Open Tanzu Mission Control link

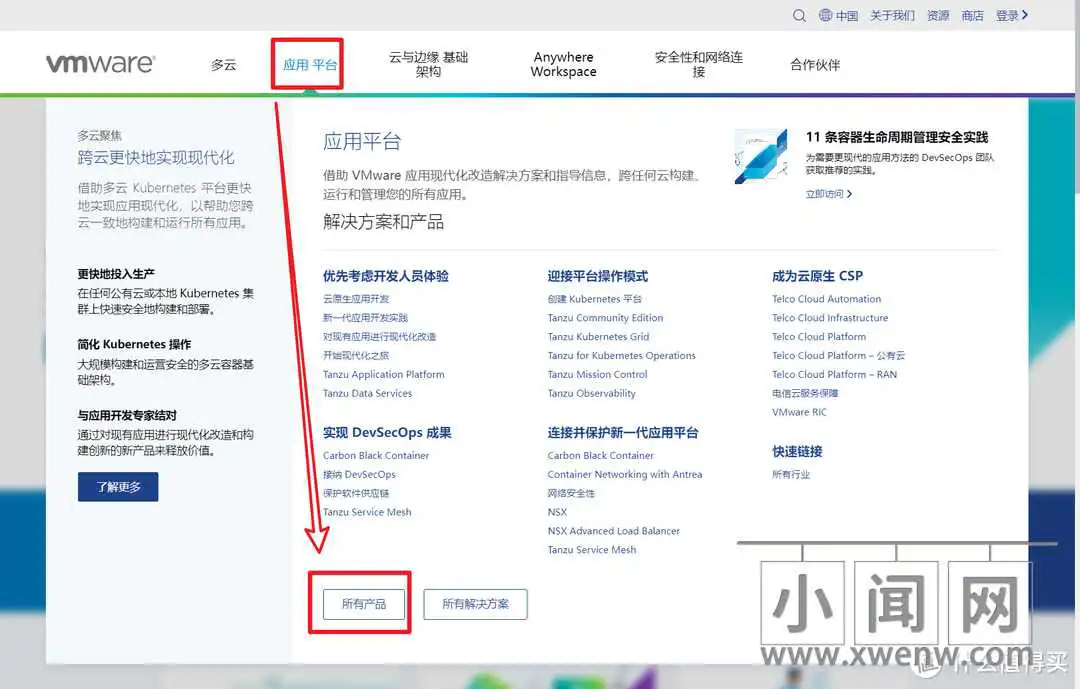(x=597, y=374)
